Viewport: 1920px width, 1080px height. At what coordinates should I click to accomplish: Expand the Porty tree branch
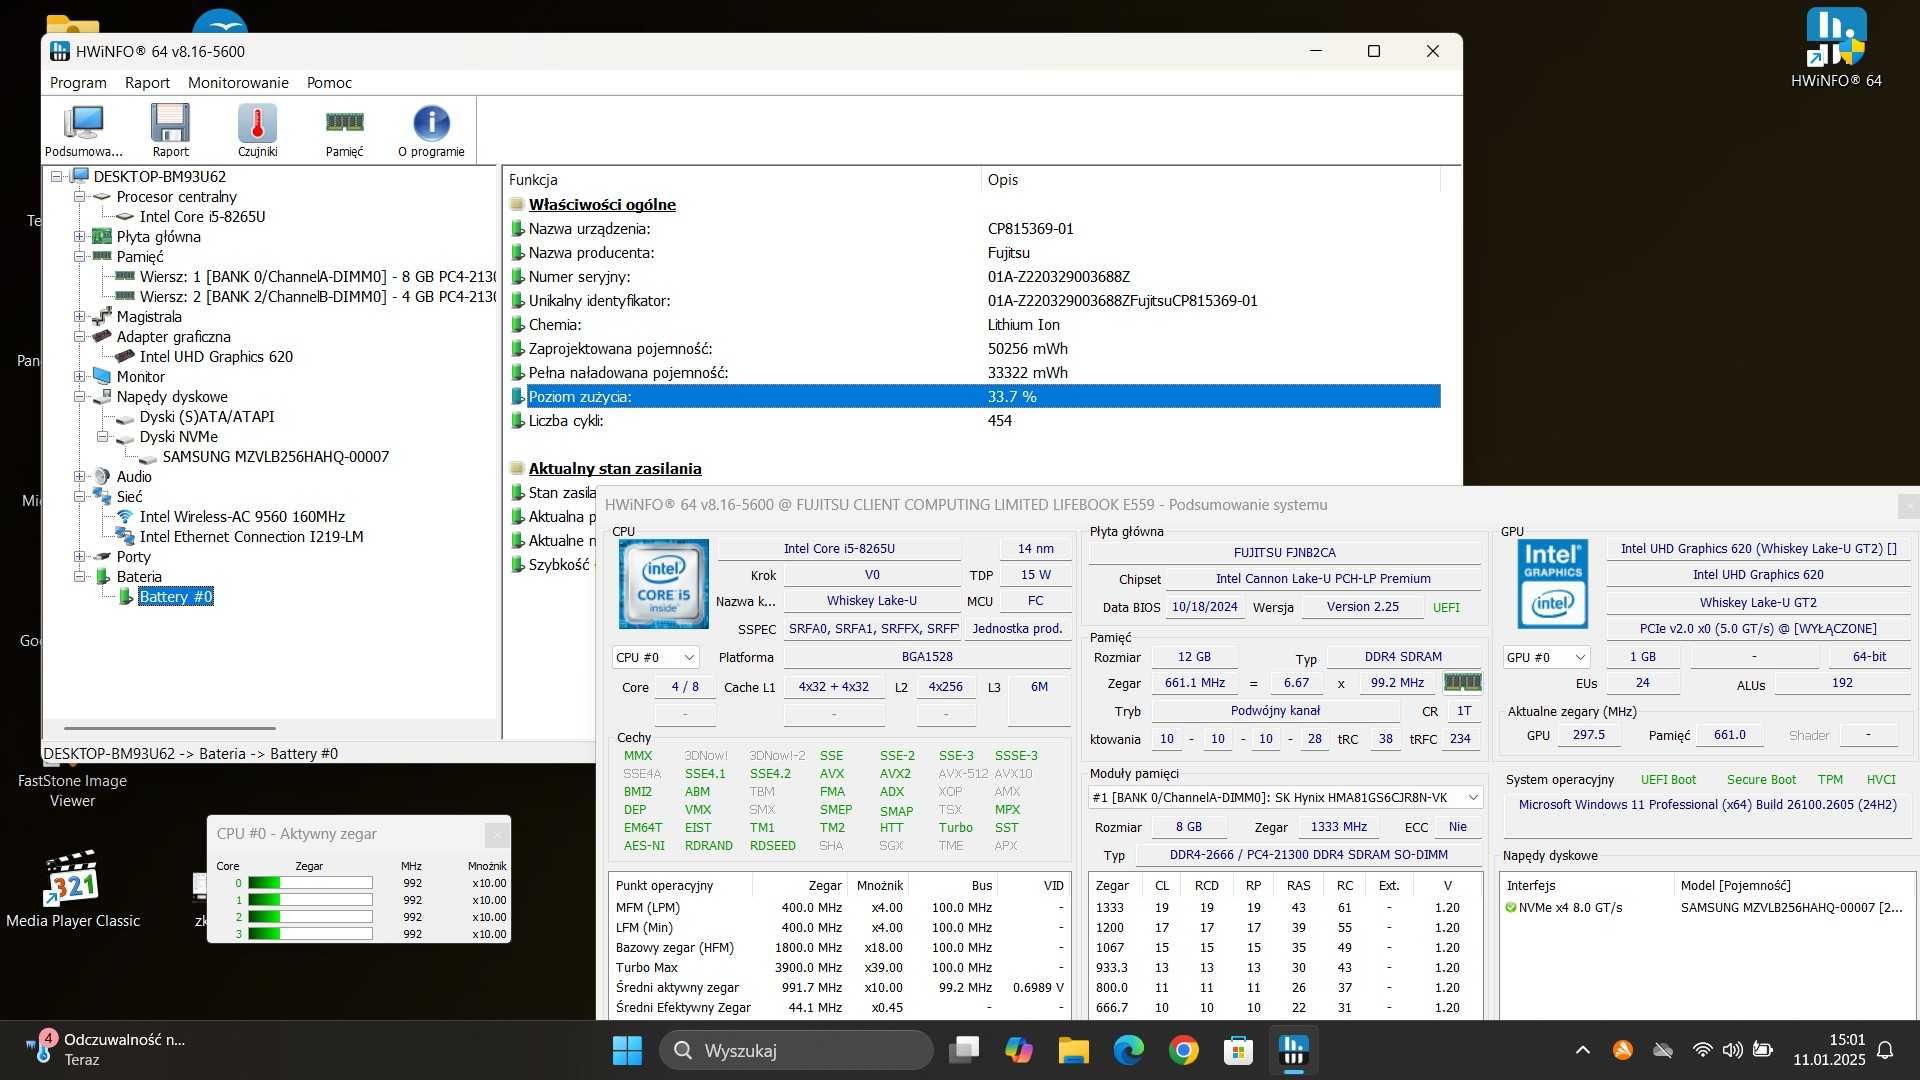pyautogui.click(x=79, y=557)
